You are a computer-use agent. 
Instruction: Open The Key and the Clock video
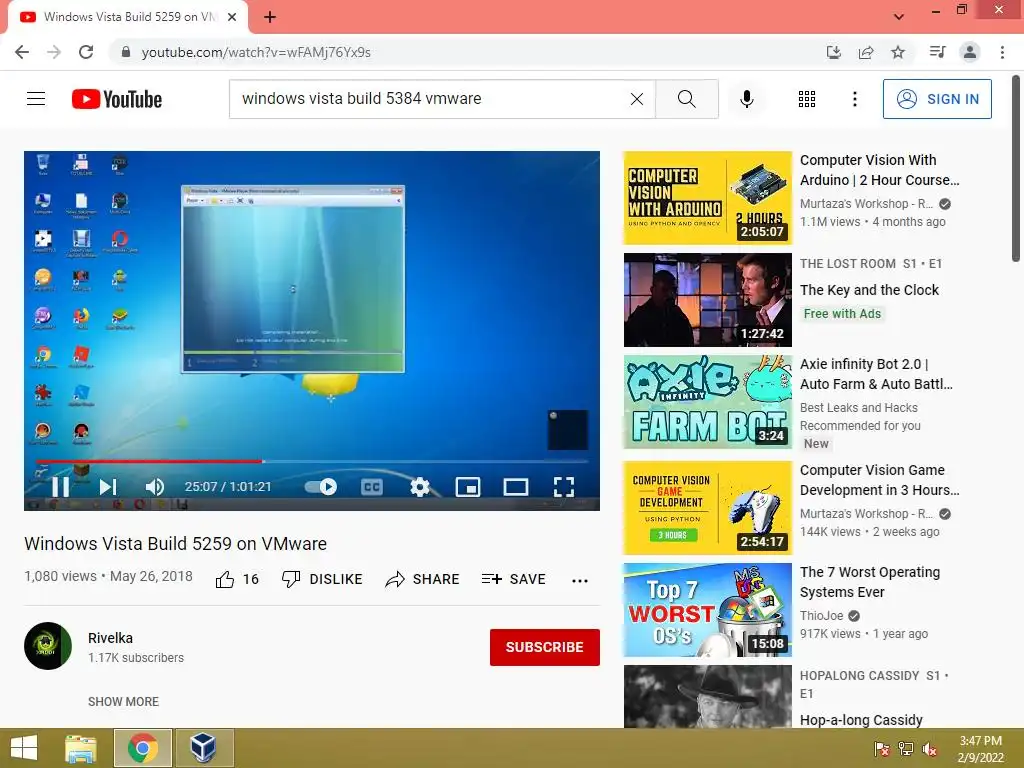point(869,290)
